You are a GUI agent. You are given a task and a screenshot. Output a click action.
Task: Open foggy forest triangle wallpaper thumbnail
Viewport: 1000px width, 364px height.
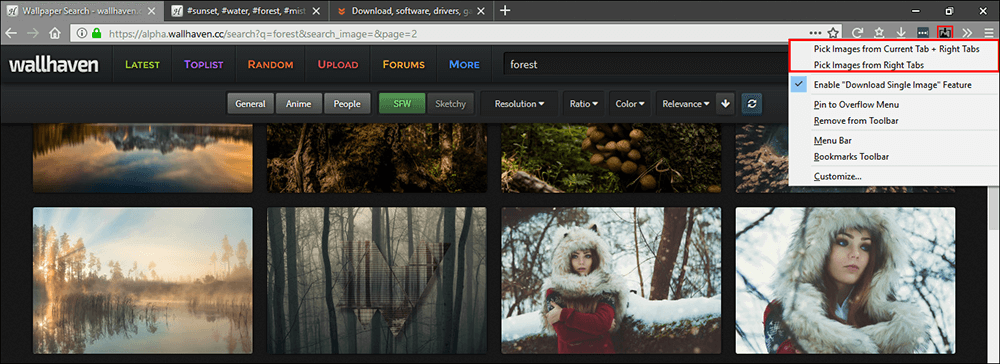tap(377, 280)
